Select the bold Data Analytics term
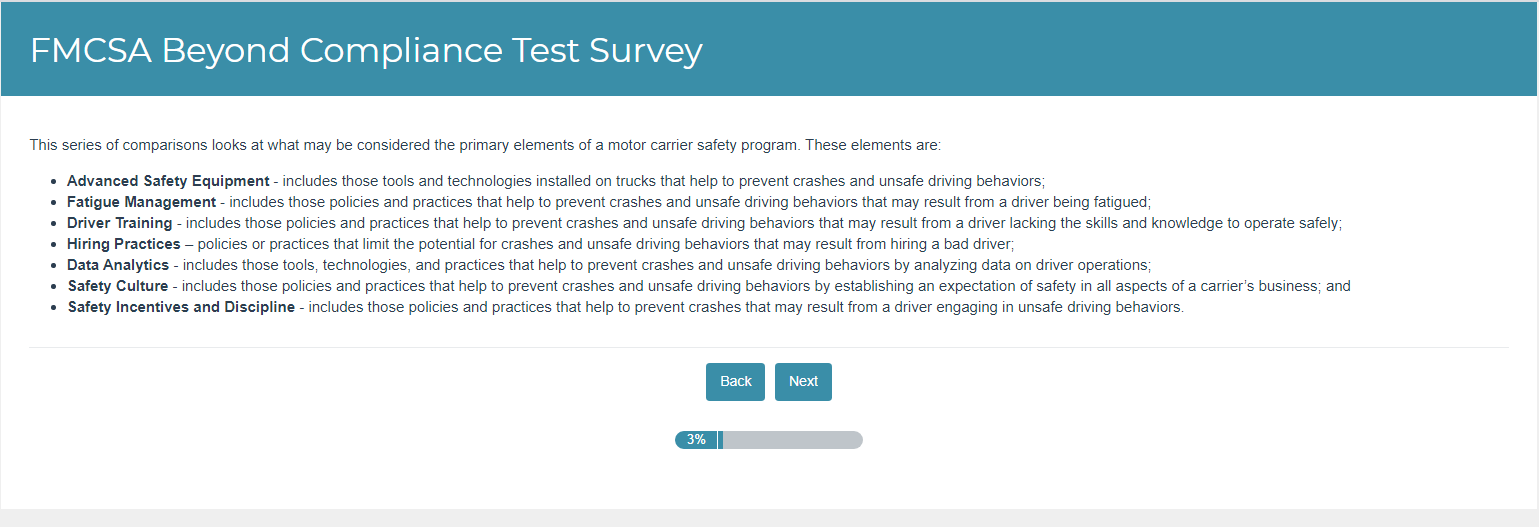This screenshot has height=527, width=1539. pos(119,265)
